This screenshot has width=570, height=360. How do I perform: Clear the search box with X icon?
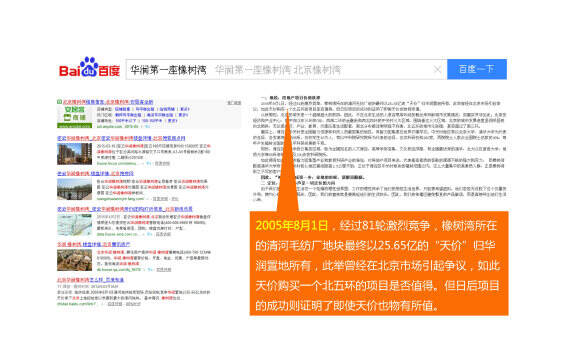pos(437,69)
